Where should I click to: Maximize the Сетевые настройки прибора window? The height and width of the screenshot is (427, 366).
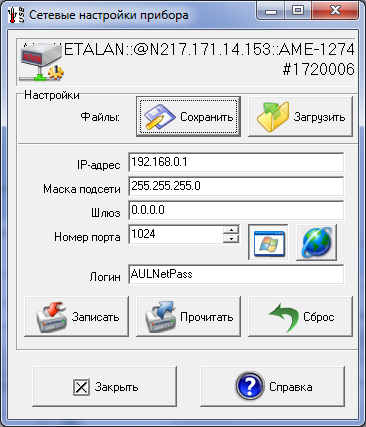pyautogui.click(x=298, y=11)
